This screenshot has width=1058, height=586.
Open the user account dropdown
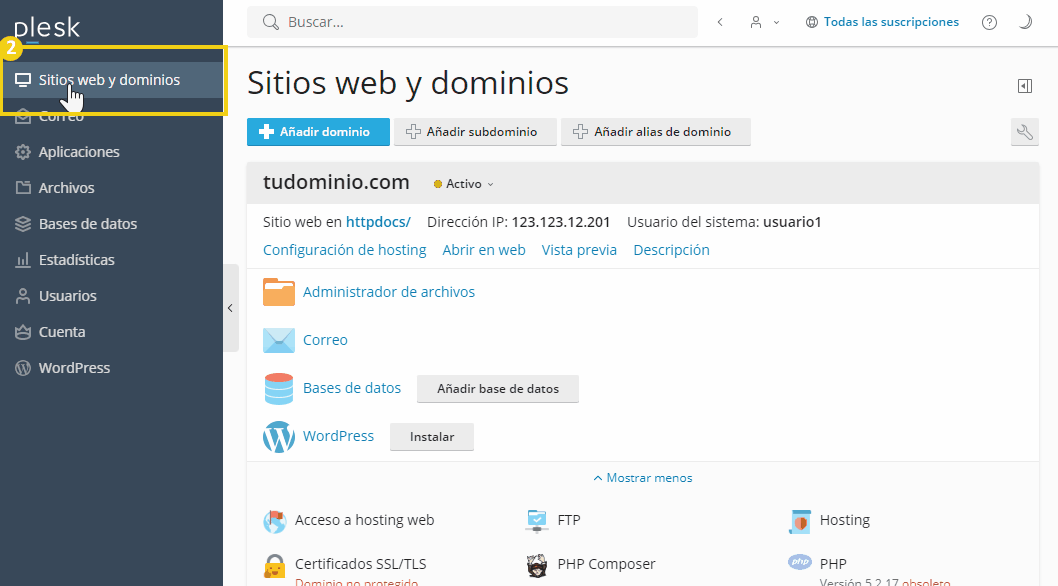pyautogui.click(x=764, y=22)
